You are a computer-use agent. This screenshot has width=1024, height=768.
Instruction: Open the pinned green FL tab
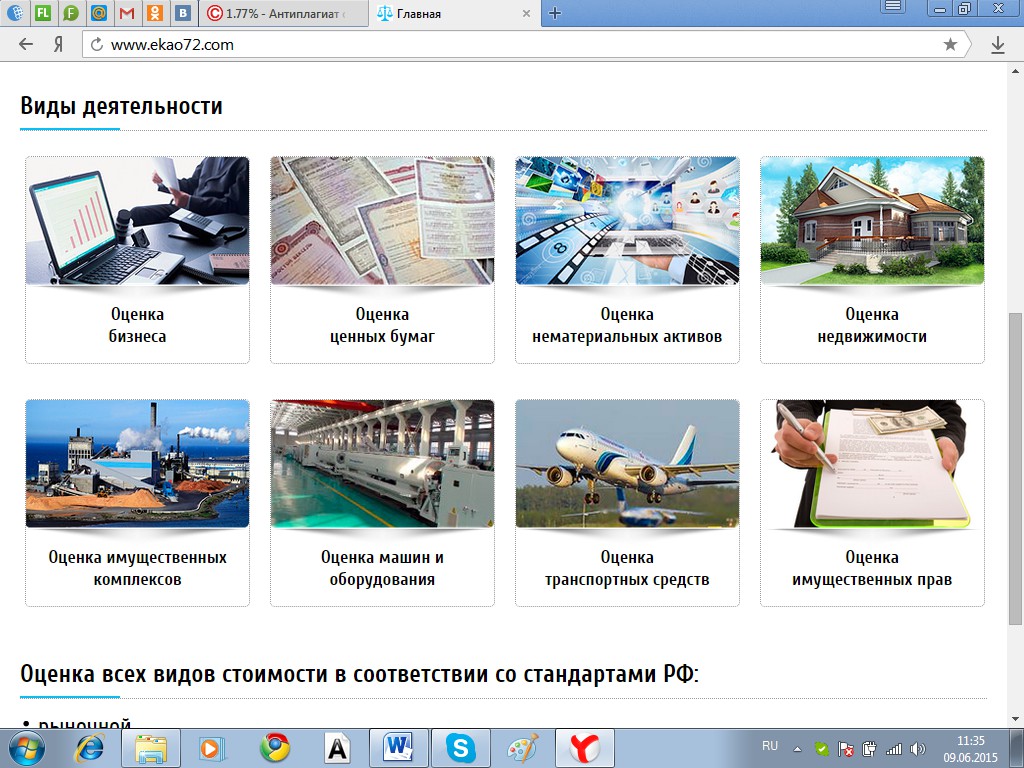[42, 12]
